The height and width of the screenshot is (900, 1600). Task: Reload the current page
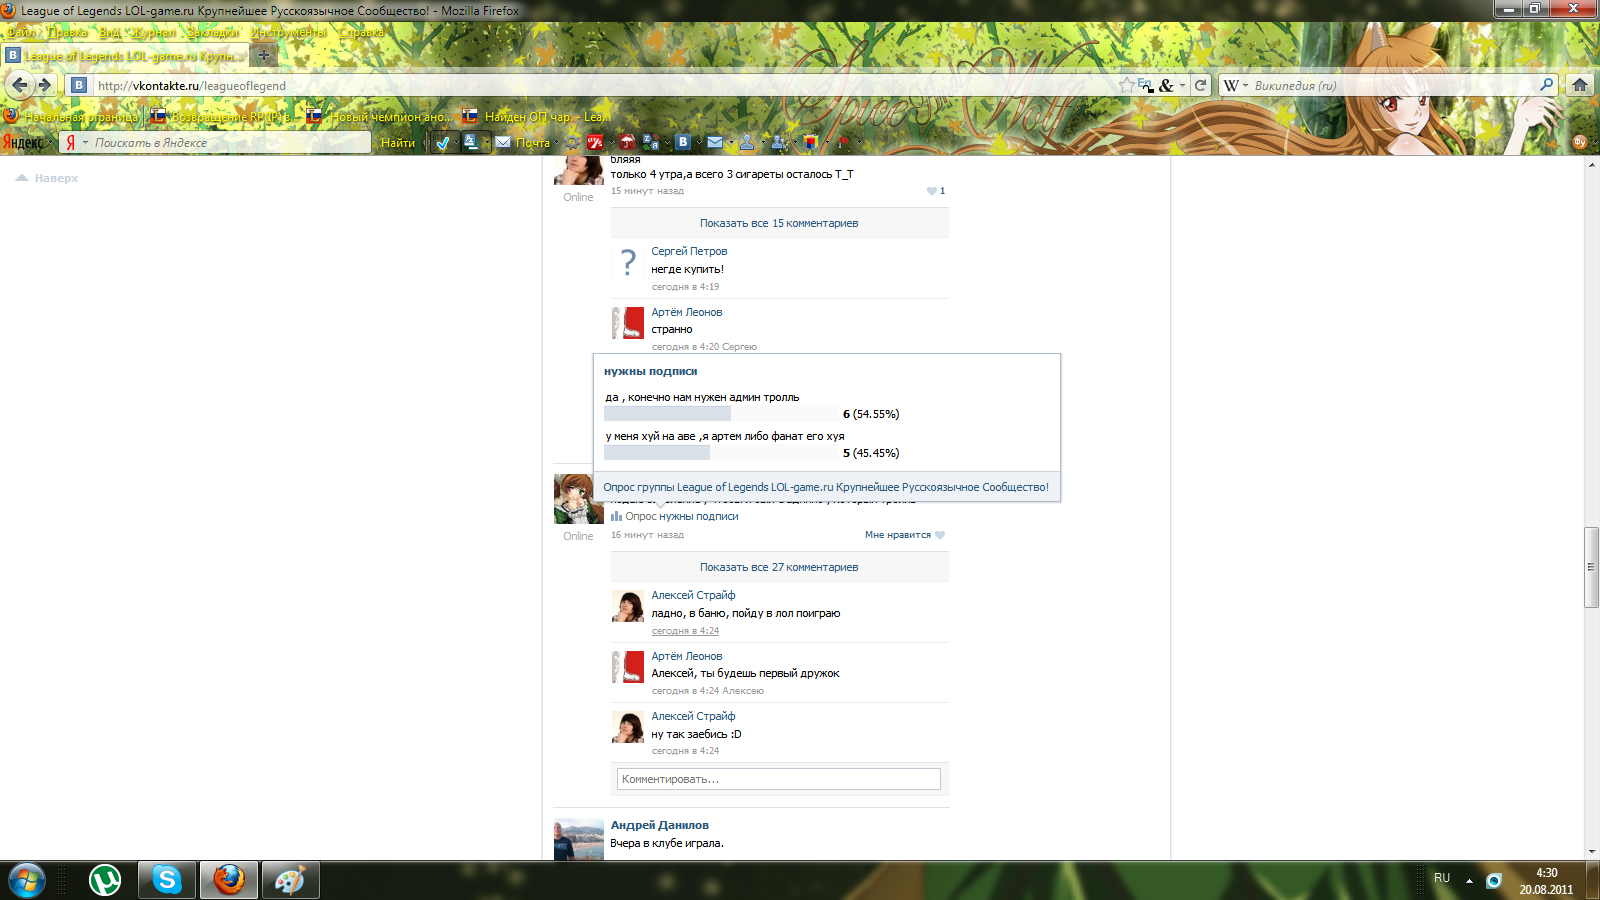pyautogui.click(x=1200, y=85)
